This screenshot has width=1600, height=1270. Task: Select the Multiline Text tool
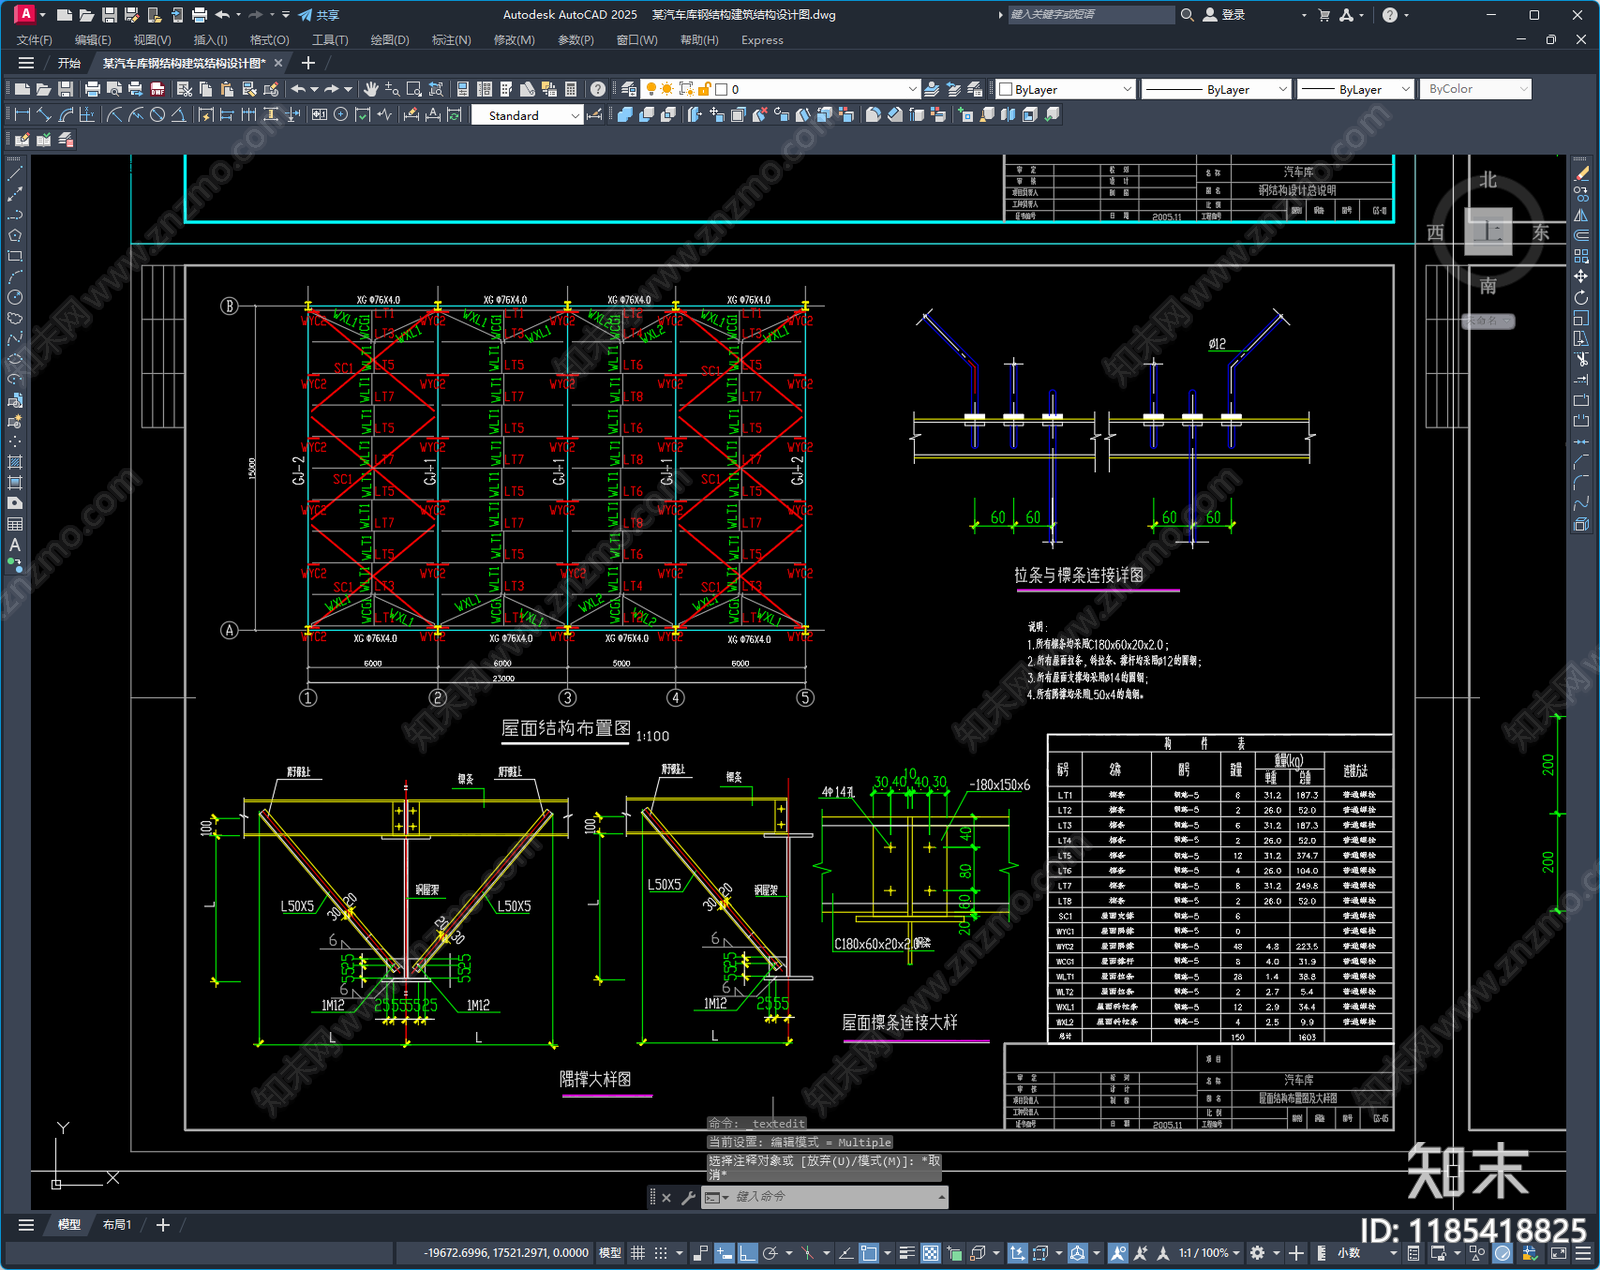click(15, 545)
